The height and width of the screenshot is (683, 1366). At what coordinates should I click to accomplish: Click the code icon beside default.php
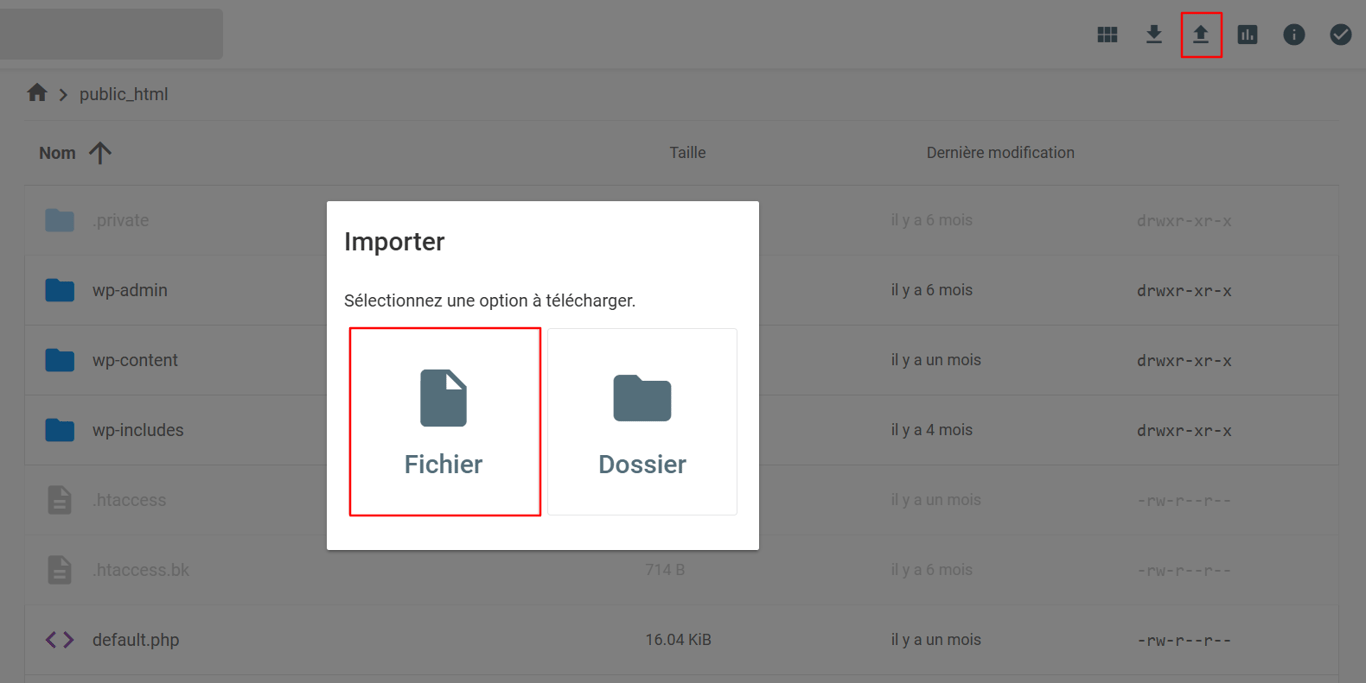pos(59,639)
